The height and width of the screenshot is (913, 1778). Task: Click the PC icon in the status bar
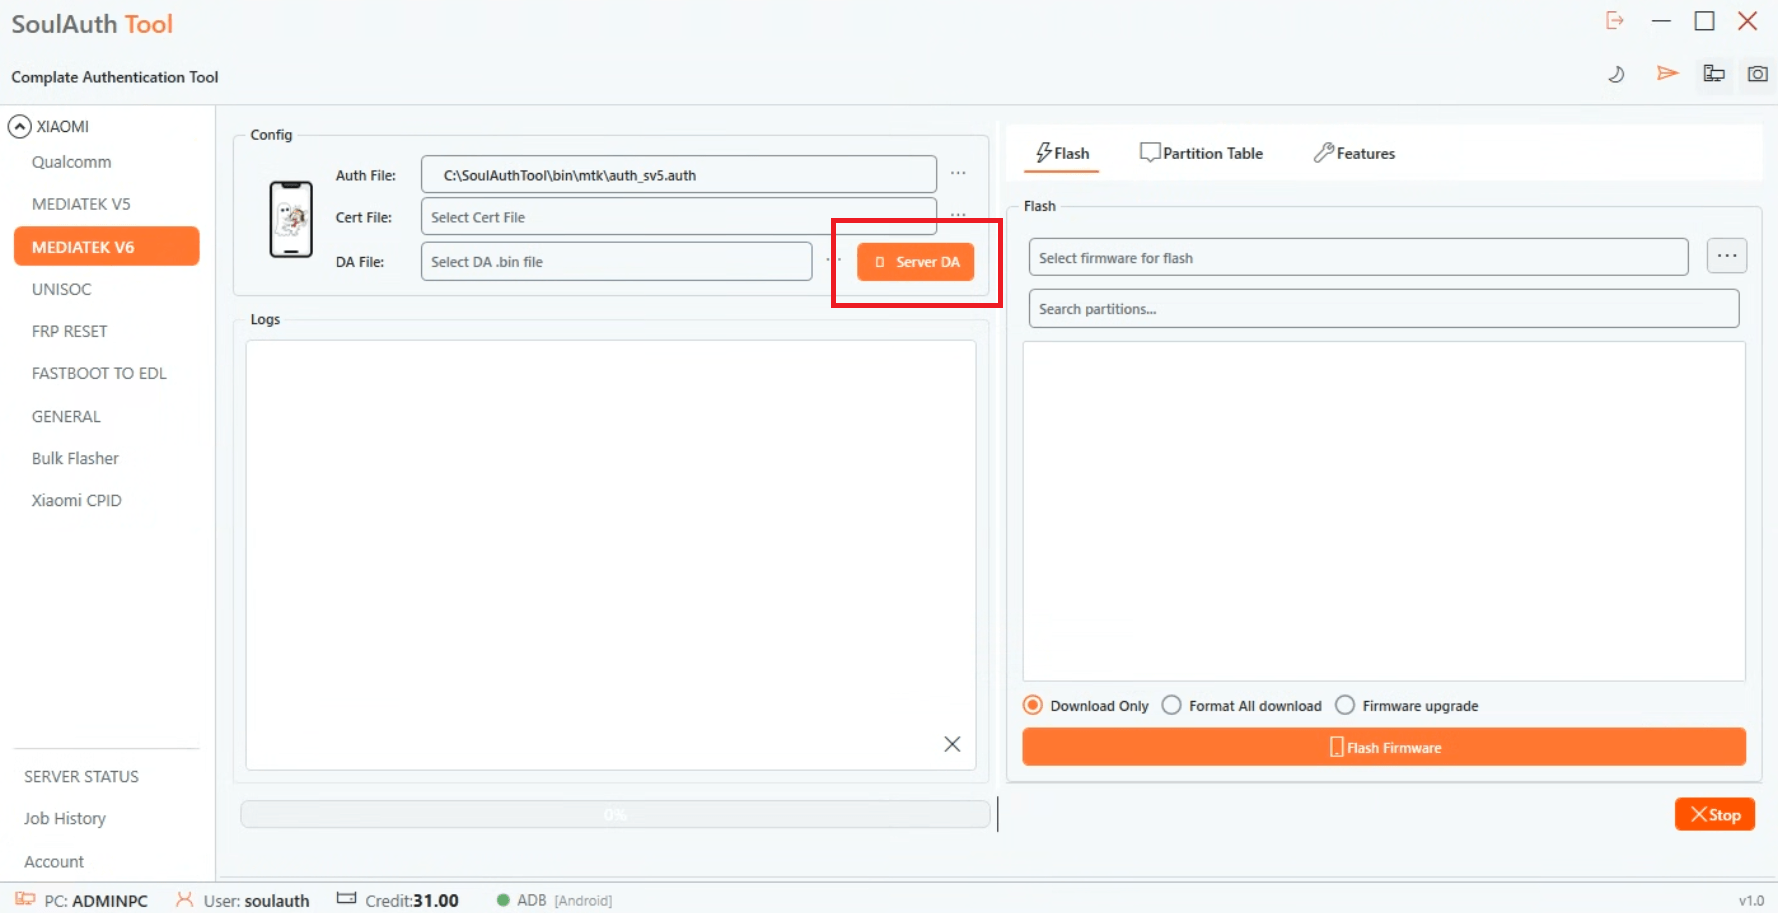[25, 899]
